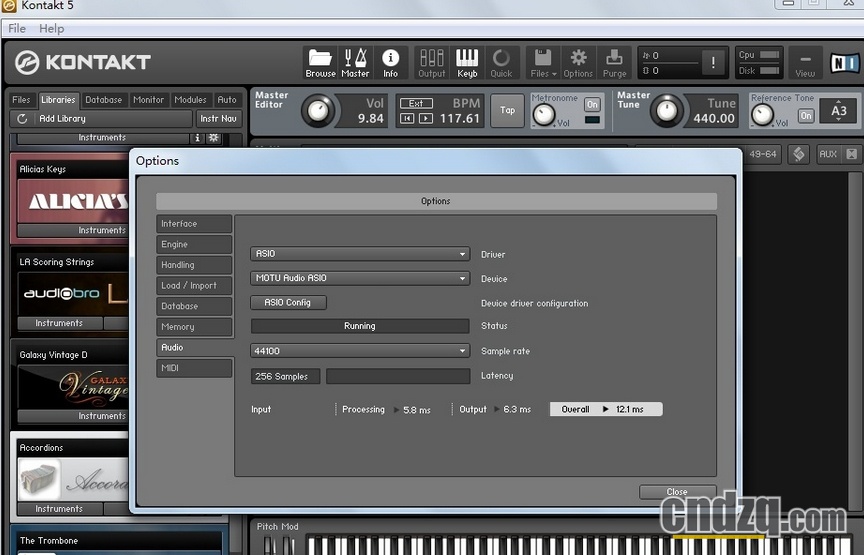864x555 pixels.
Task: Toggle the minimized View icon
Action: [805, 63]
